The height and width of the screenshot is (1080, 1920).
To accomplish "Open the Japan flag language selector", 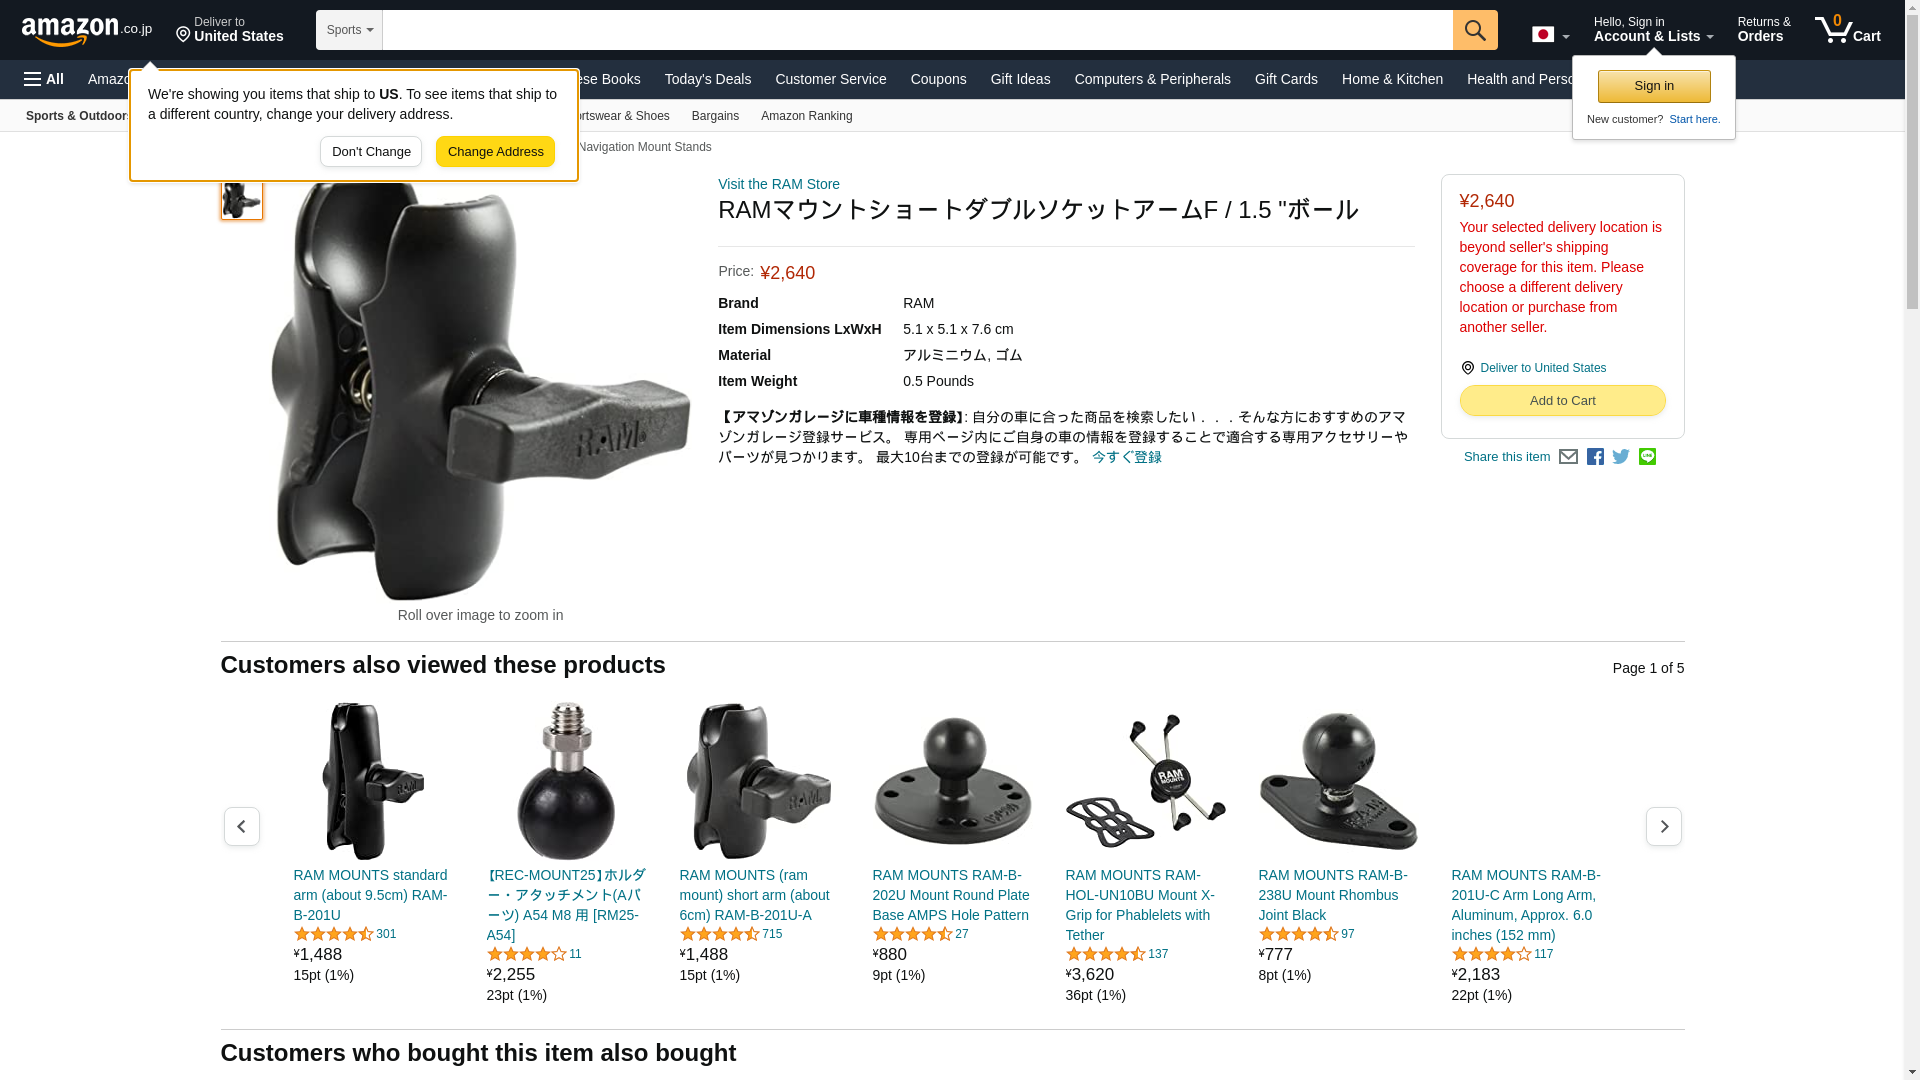I will (x=1550, y=34).
